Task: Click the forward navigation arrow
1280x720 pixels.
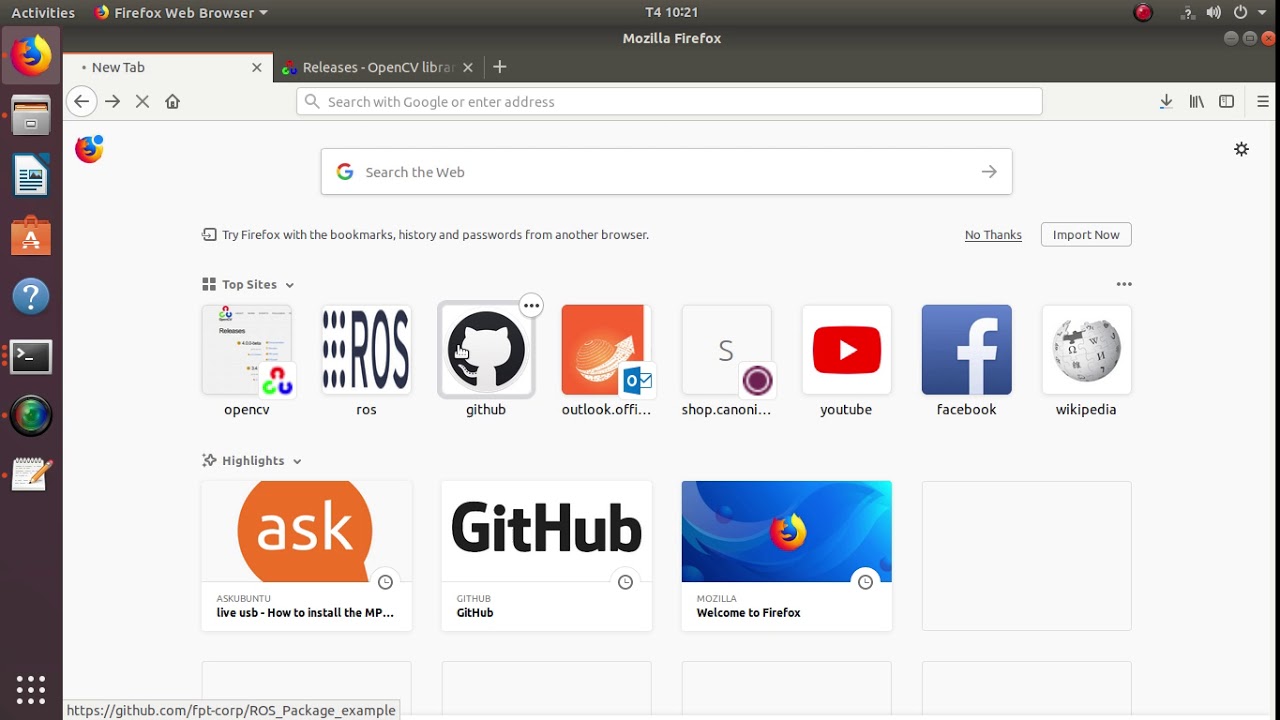Action: pyautogui.click(x=113, y=101)
